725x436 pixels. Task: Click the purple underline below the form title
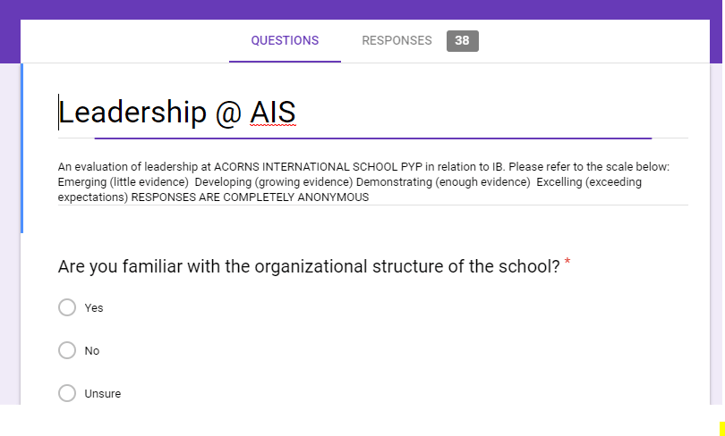[x=372, y=138]
